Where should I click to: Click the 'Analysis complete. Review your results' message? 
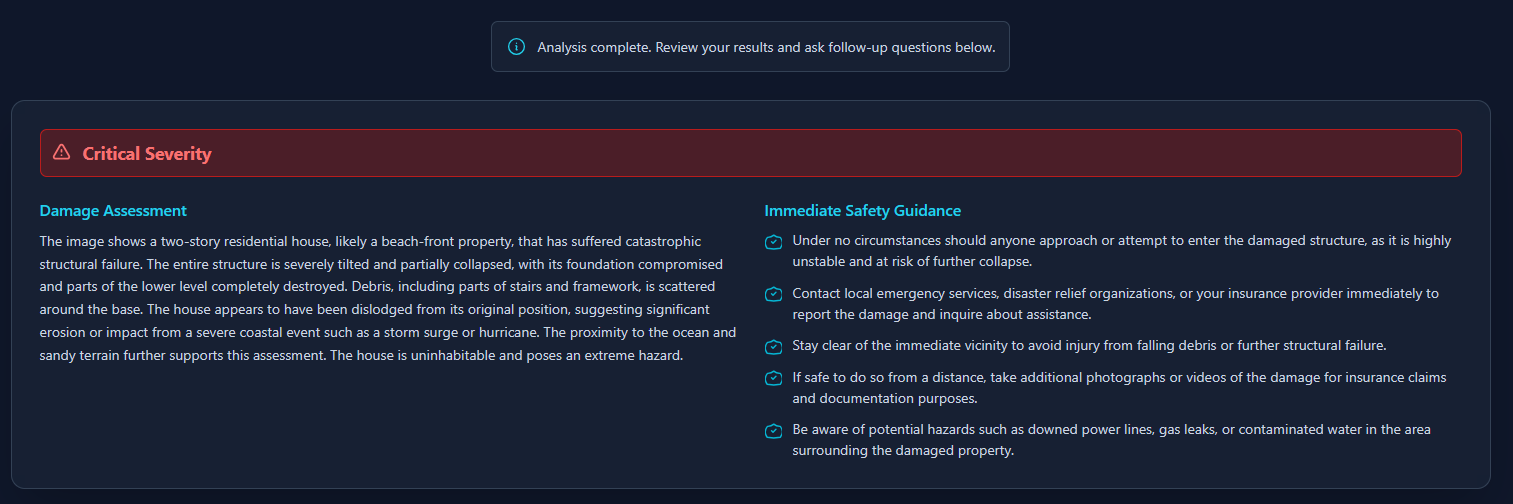click(766, 47)
